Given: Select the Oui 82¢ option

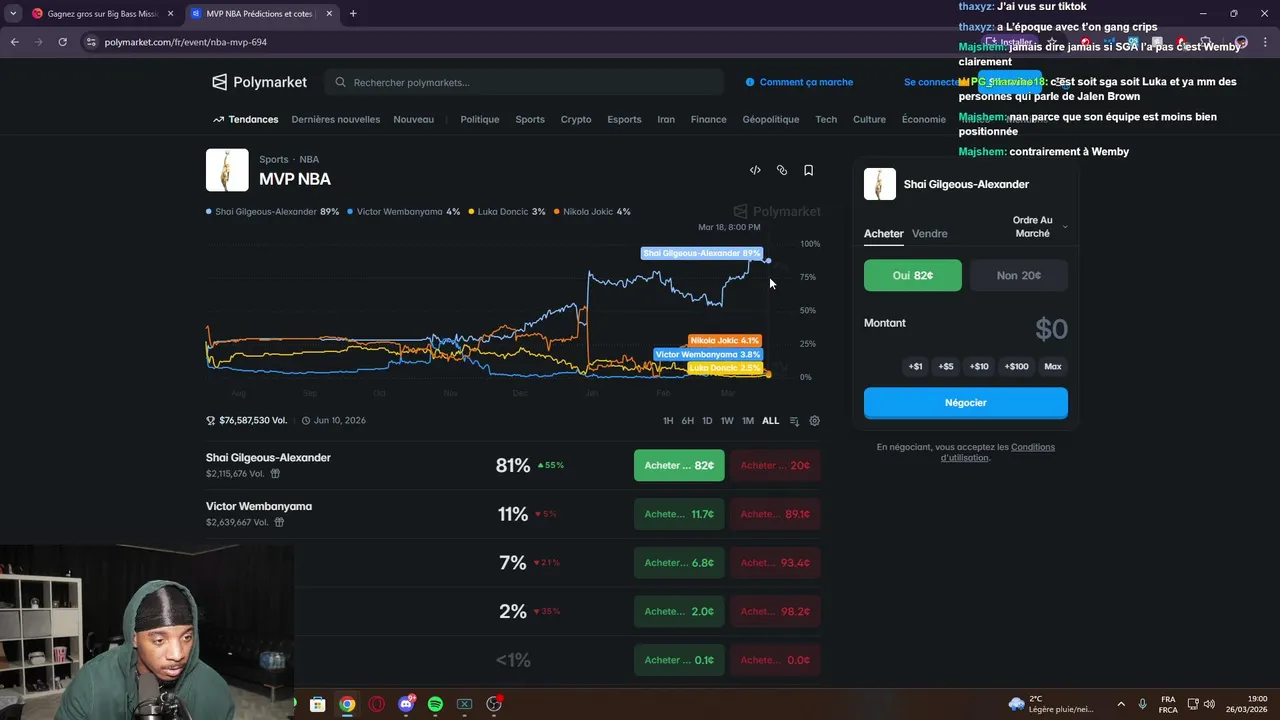Looking at the screenshot, I should [x=913, y=275].
